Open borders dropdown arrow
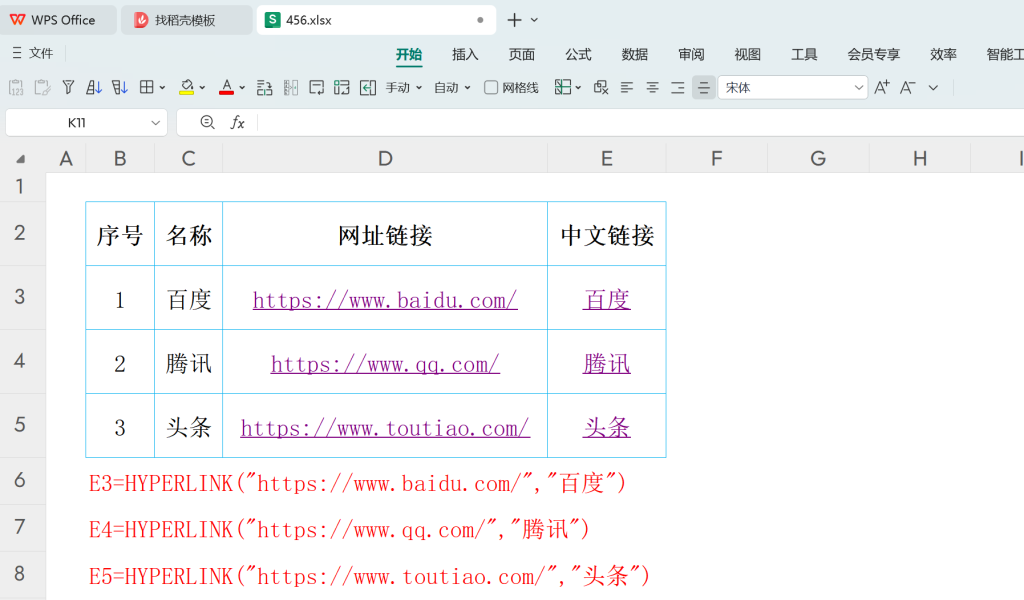1024x600 pixels. 163,87
